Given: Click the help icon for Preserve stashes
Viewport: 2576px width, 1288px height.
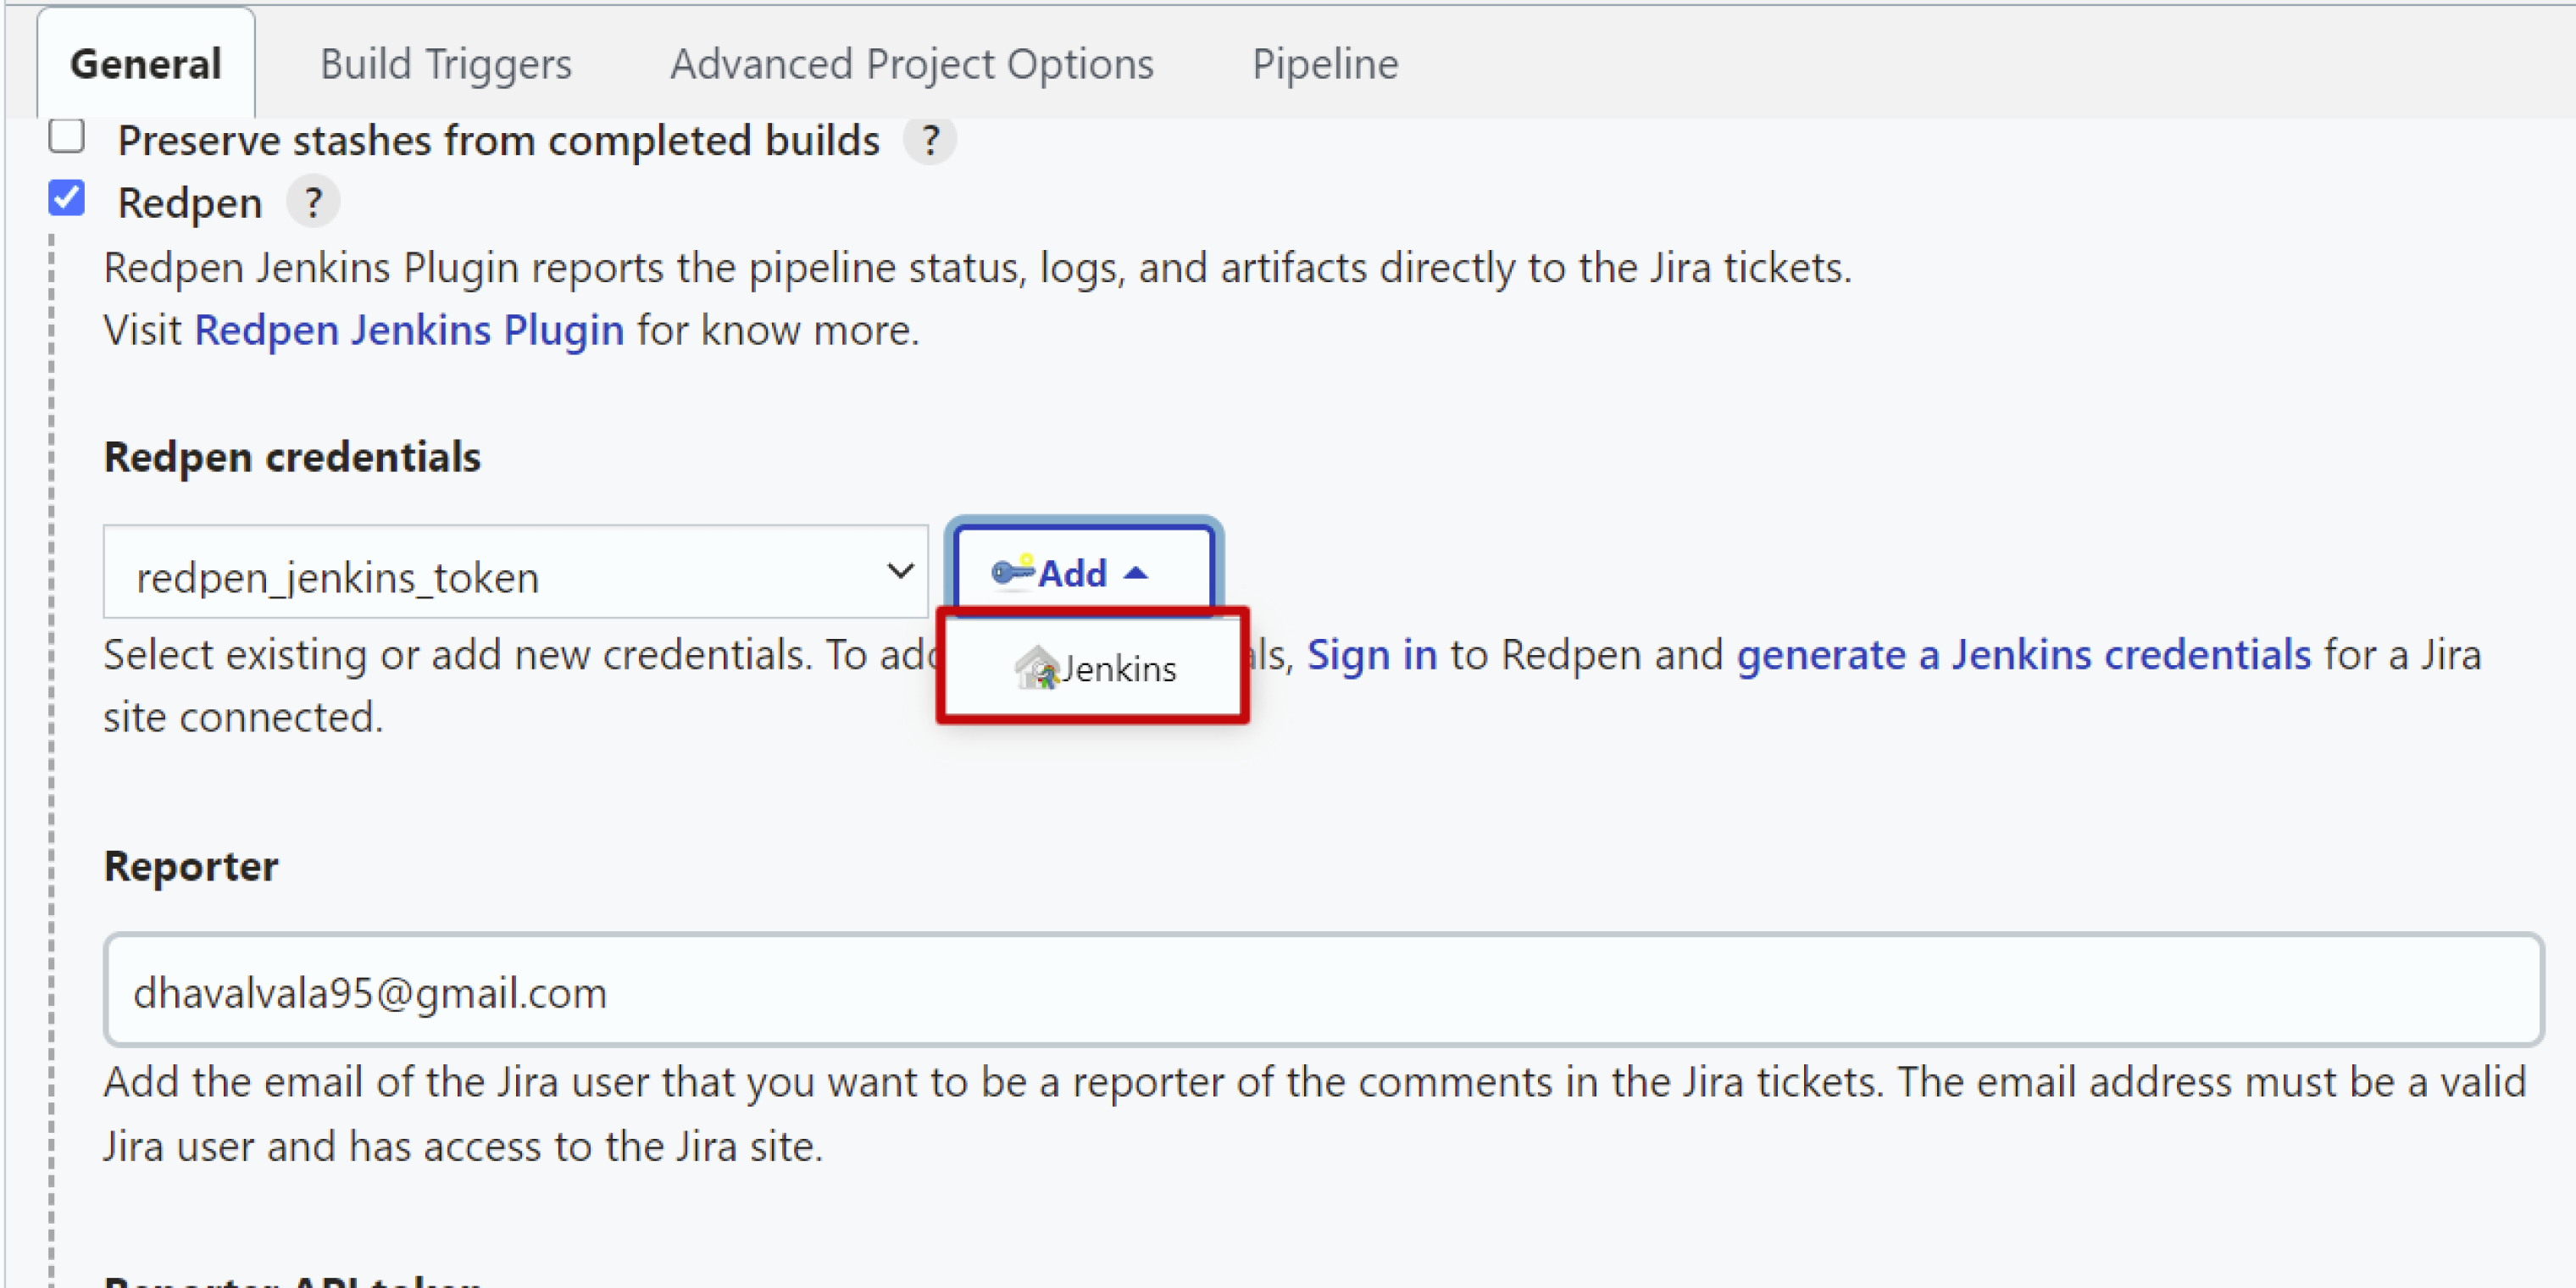Looking at the screenshot, I should (x=930, y=141).
